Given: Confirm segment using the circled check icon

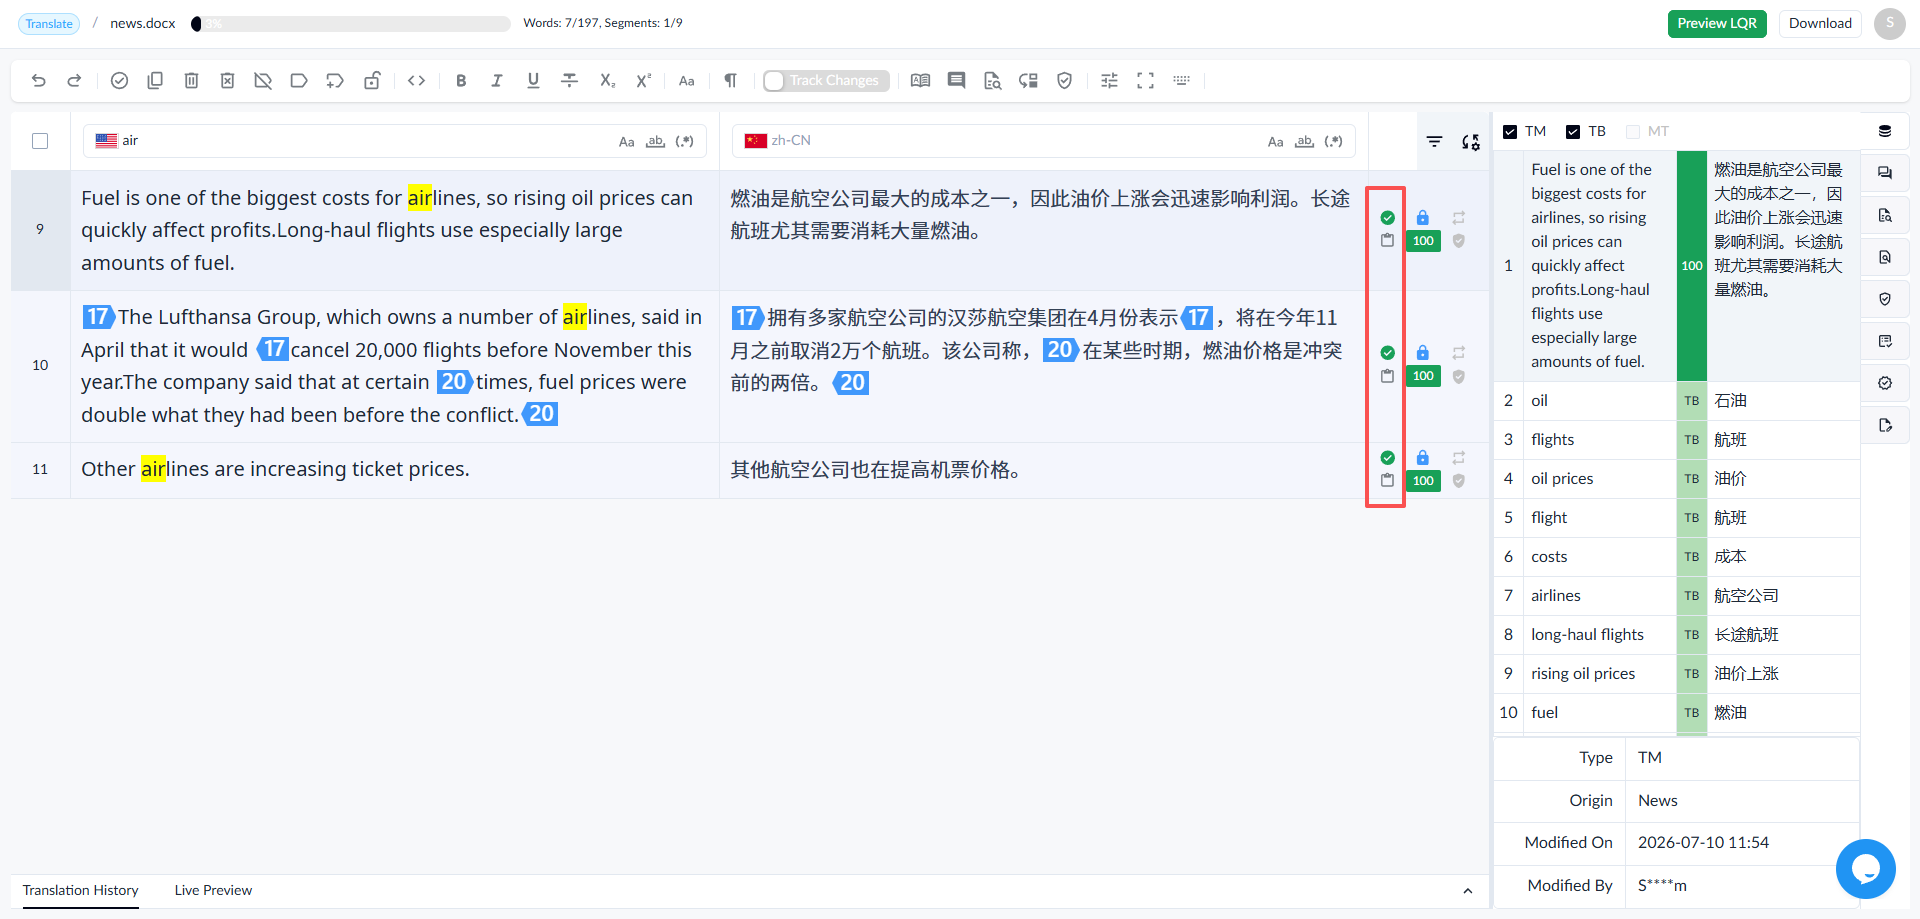Looking at the screenshot, I should (x=119, y=81).
